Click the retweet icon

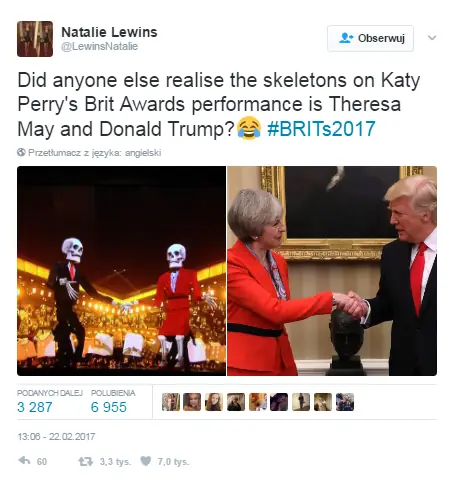(x=86, y=461)
